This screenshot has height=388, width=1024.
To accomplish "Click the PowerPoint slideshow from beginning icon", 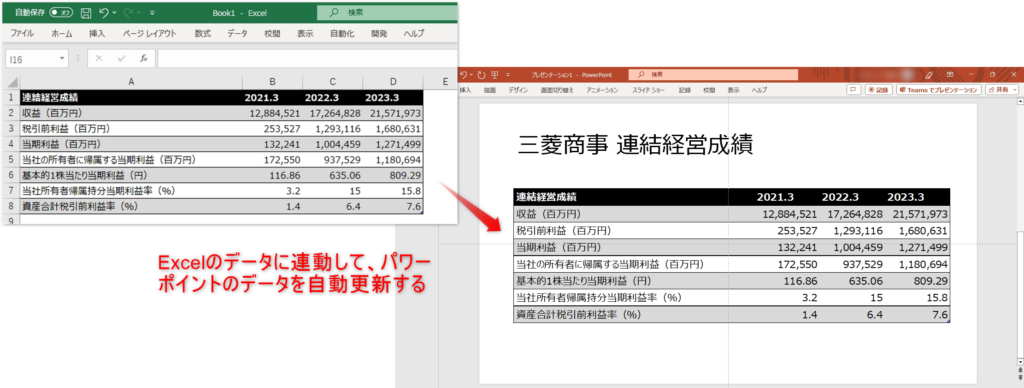I will coord(494,74).
